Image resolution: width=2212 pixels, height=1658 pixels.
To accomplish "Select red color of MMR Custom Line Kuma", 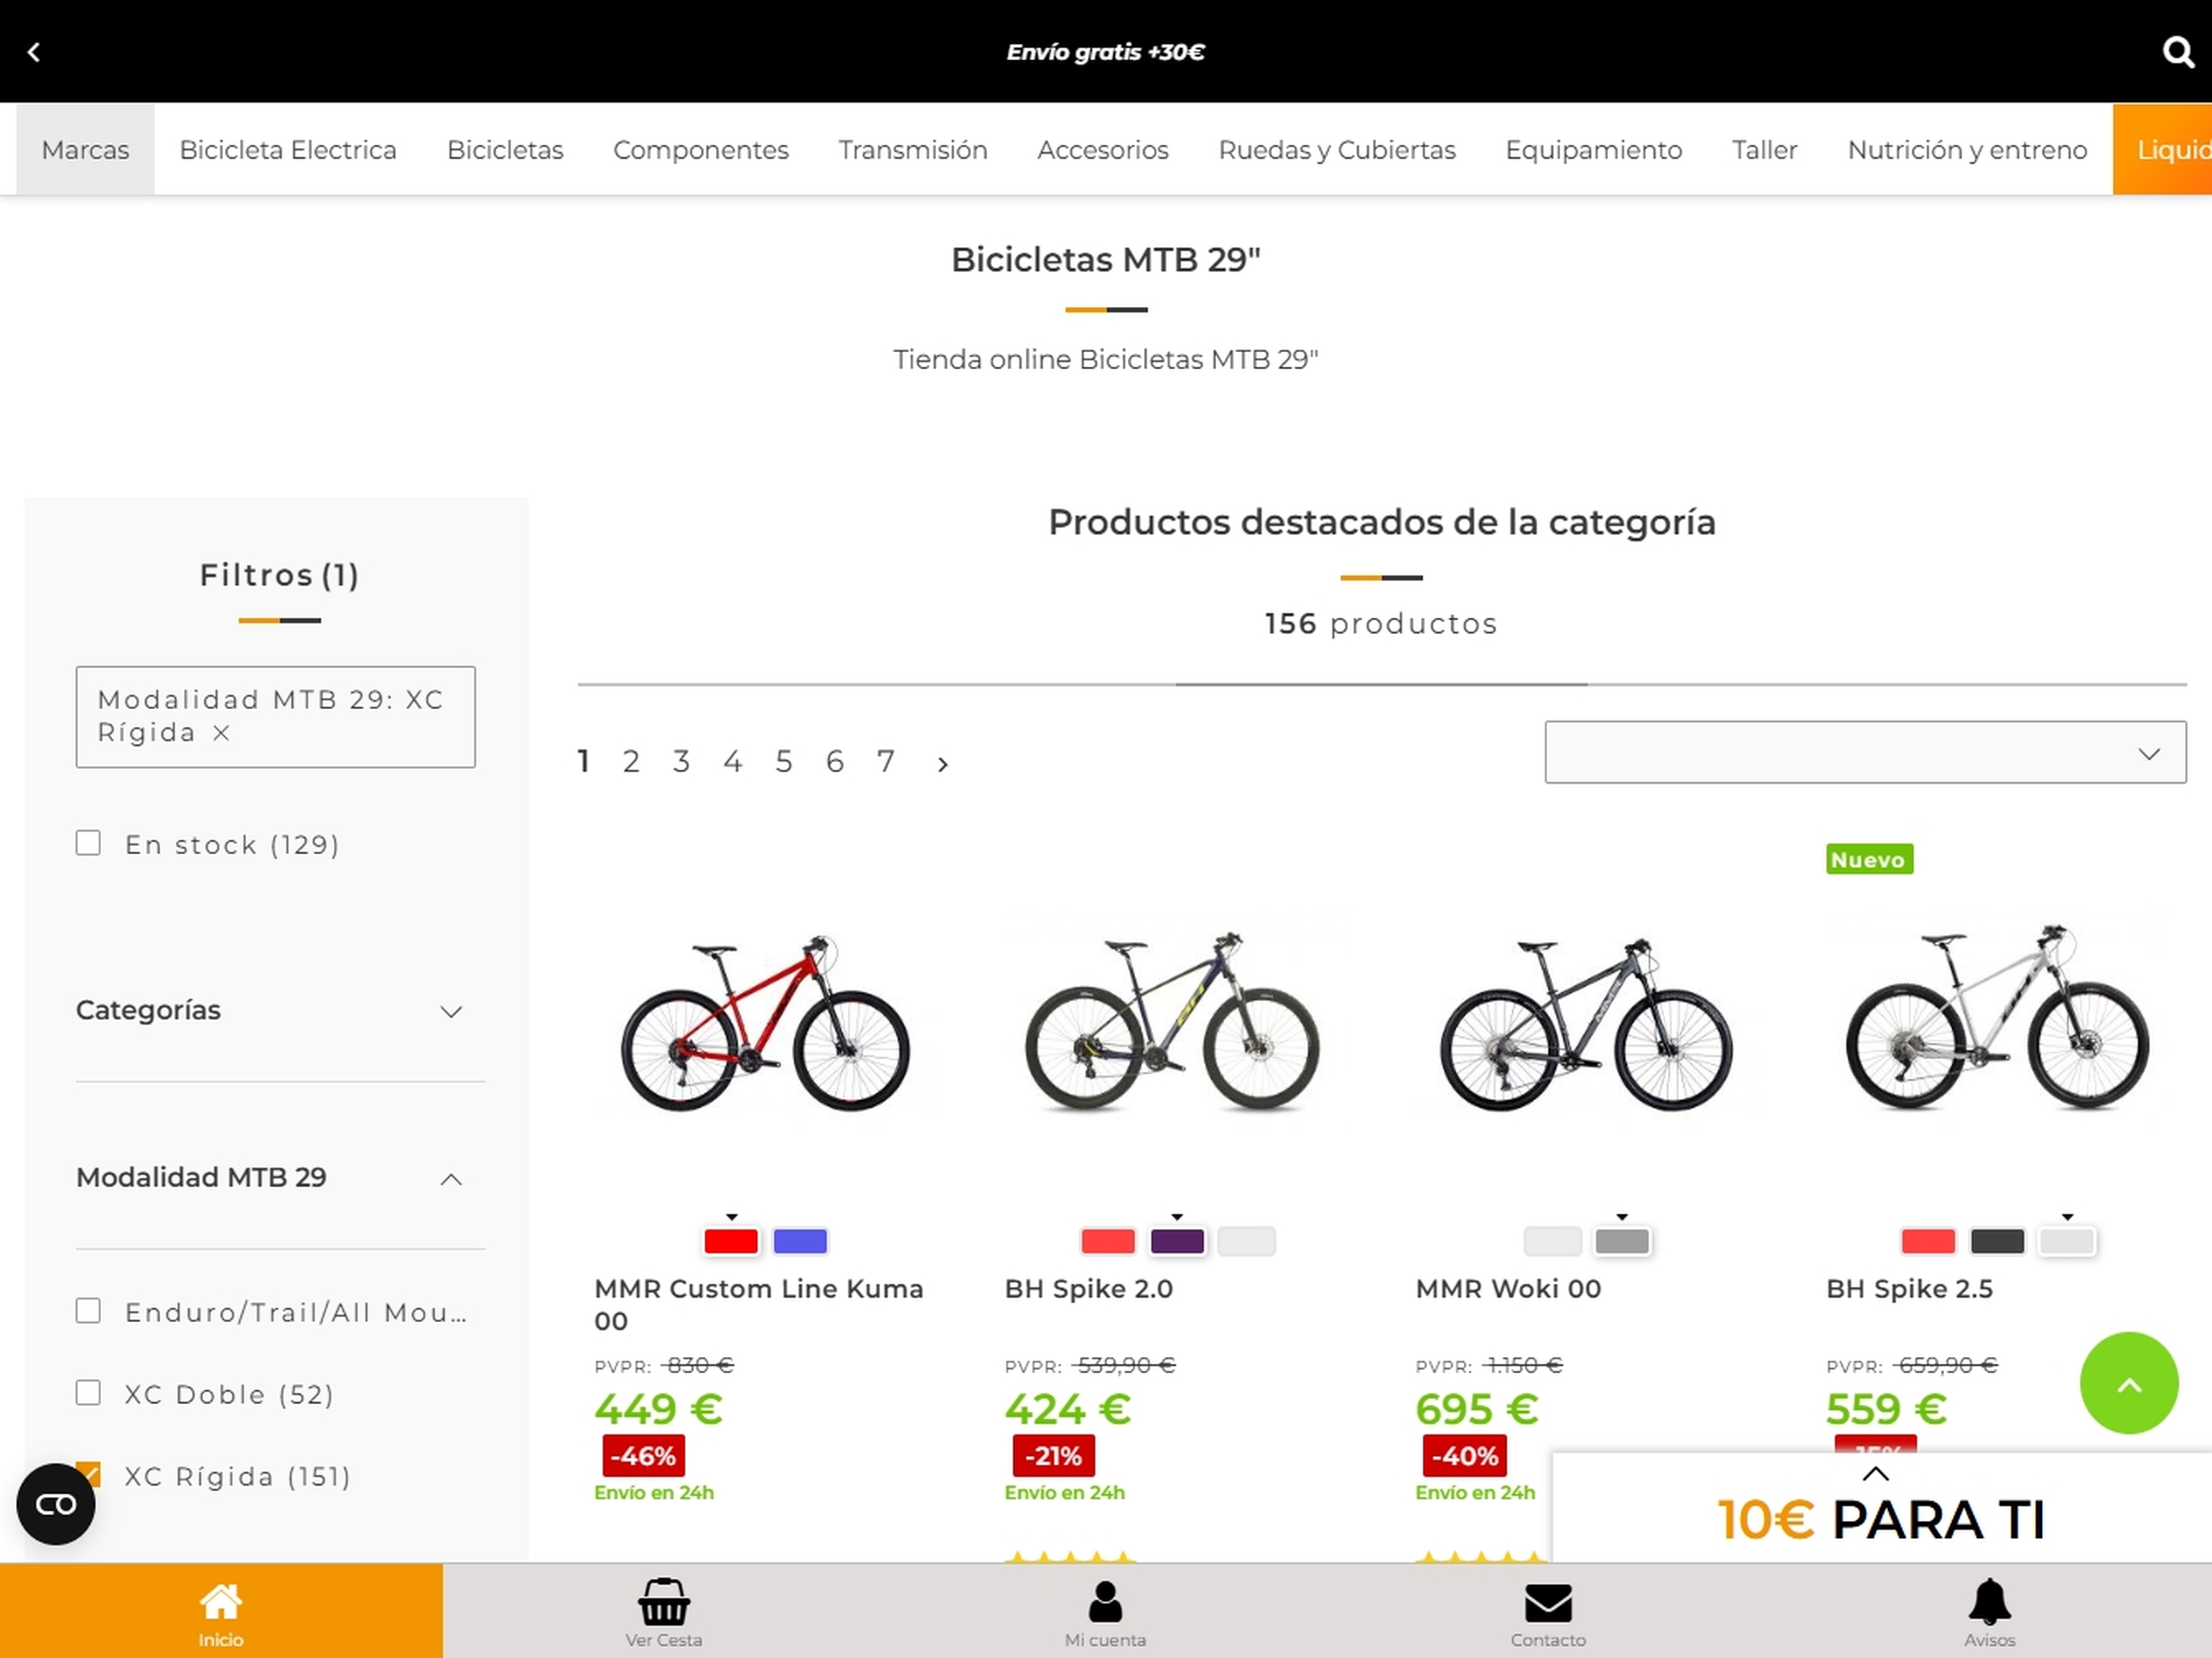I will coord(731,1241).
